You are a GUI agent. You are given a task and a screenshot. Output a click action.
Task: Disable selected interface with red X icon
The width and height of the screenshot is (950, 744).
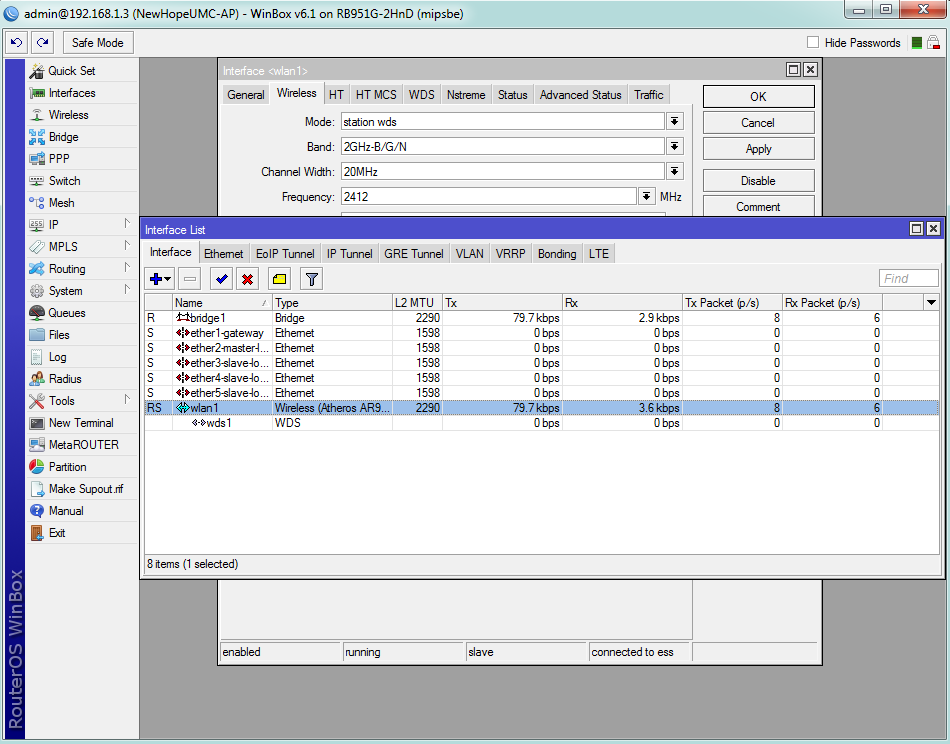point(249,278)
